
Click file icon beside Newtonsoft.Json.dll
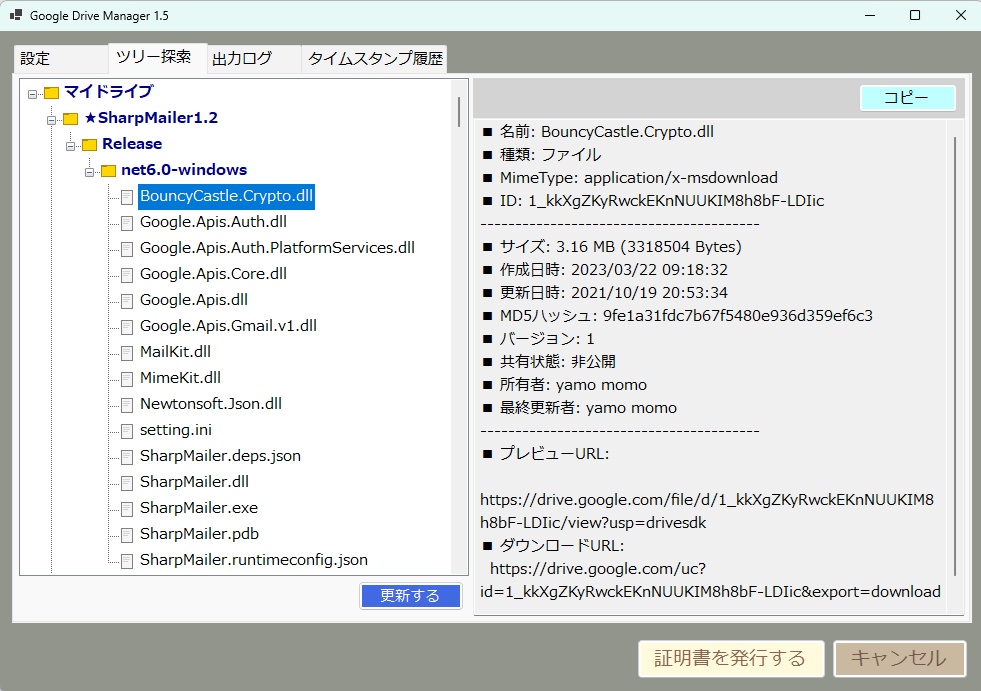coord(126,405)
